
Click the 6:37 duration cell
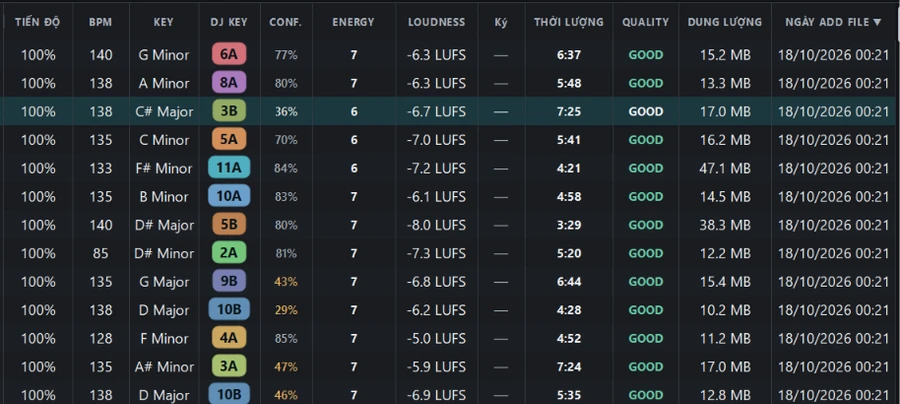tap(569, 55)
